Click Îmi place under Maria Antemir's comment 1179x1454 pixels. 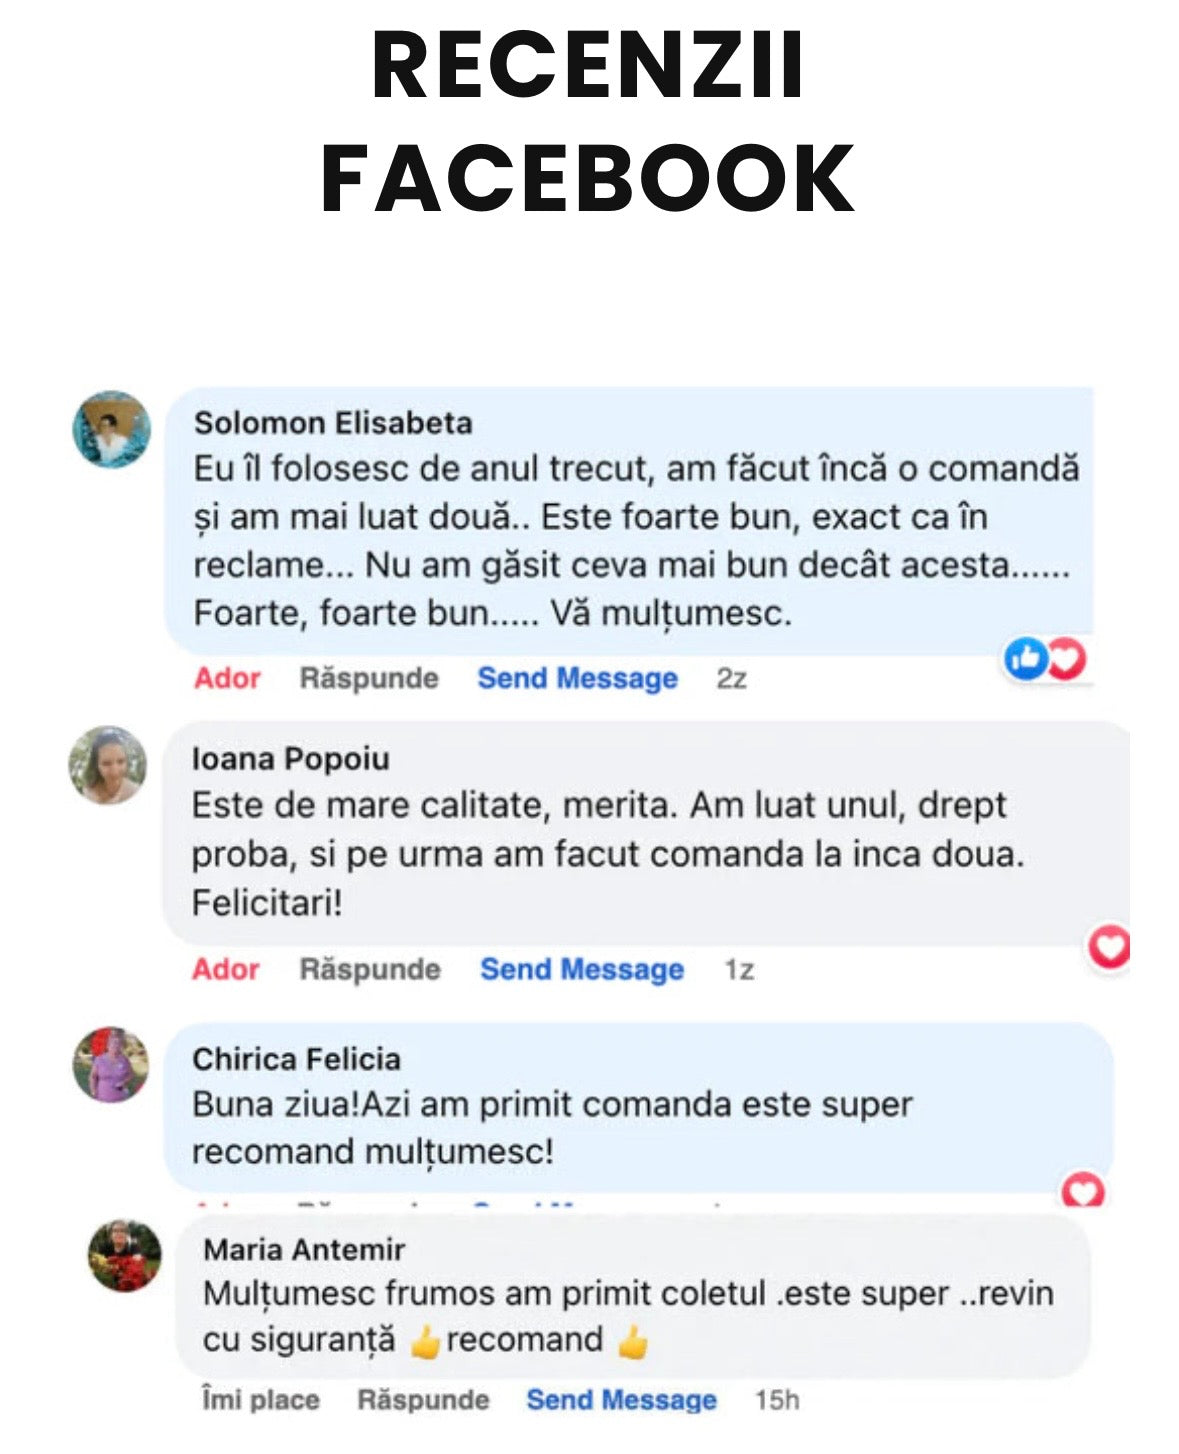pyautogui.click(x=260, y=1399)
